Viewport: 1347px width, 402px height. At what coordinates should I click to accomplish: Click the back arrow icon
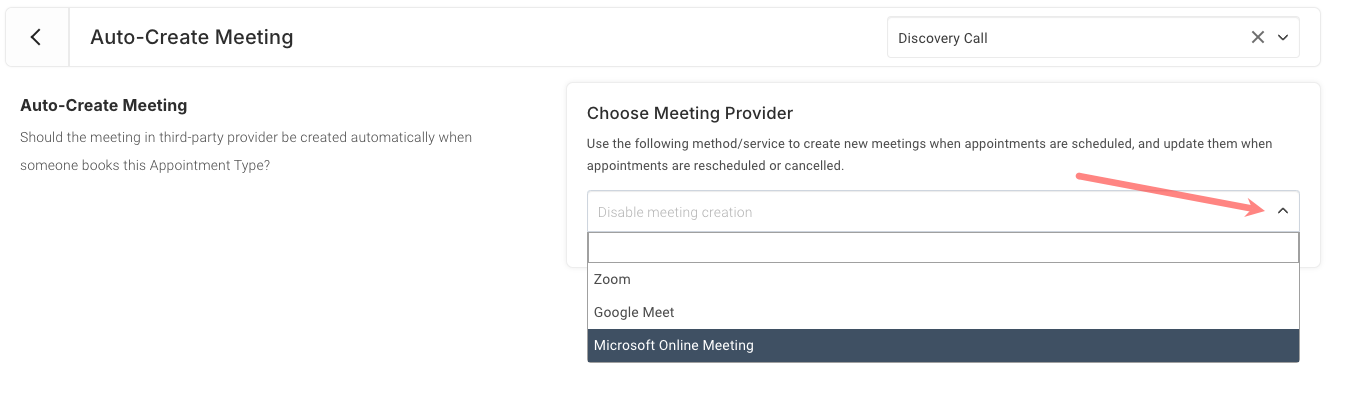tap(36, 38)
